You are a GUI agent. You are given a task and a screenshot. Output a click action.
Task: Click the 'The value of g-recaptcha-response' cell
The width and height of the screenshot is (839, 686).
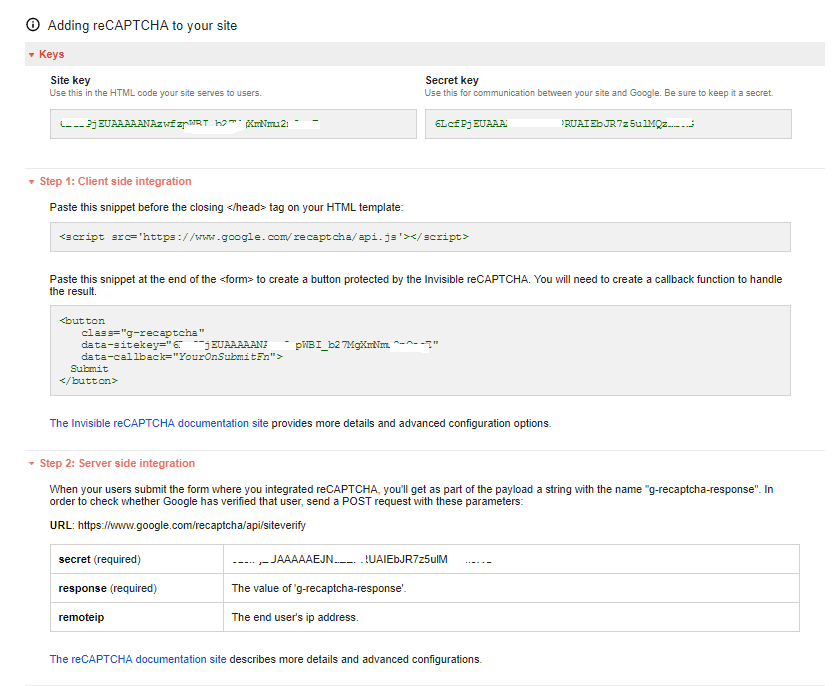319,588
